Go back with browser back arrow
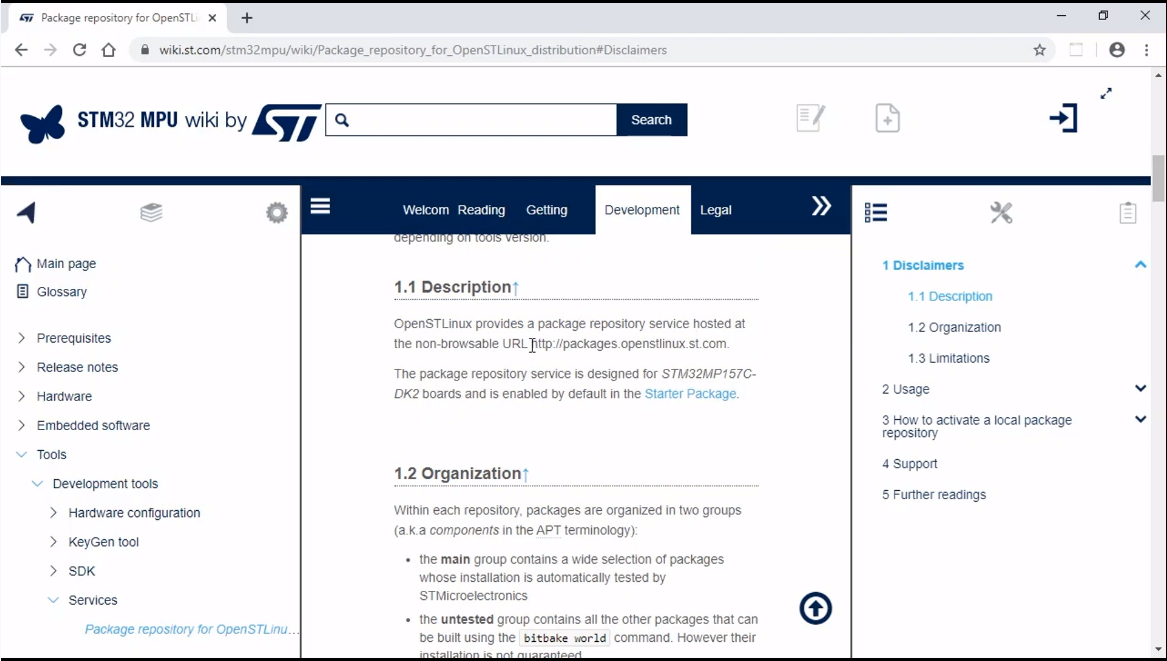Viewport: 1167px width, 661px height. [x=21, y=50]
